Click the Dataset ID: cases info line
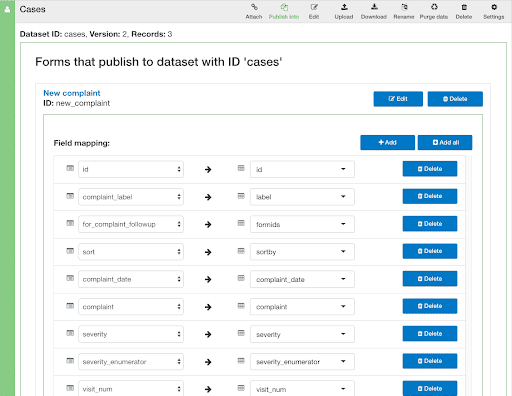The height and width of the screenshot is (396, 512). (x=96, y=34)
